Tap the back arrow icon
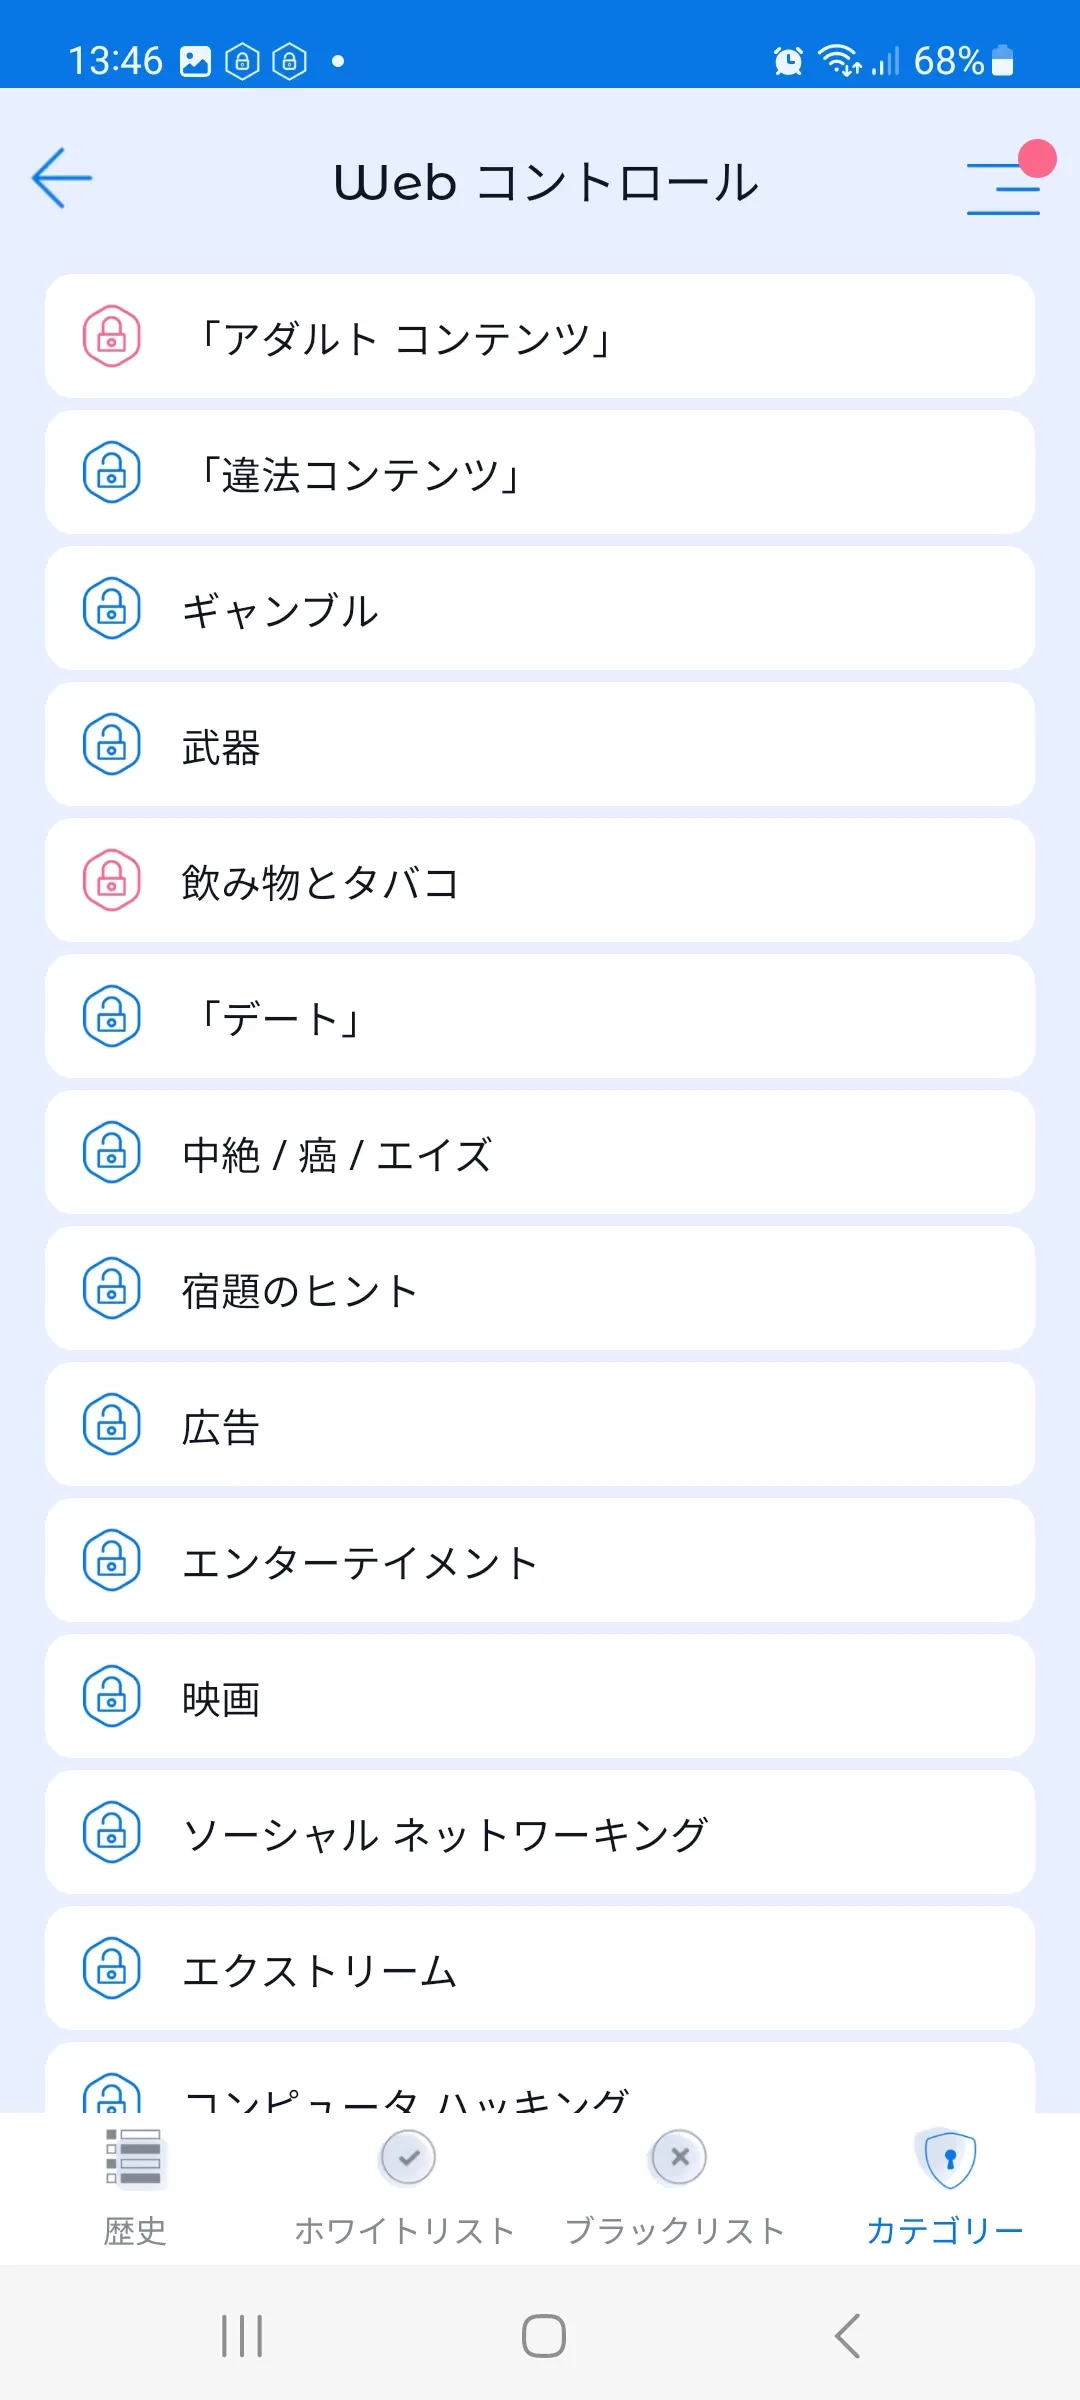The height and width of the screenshot is (2400, 1080). tap(62, 179)
